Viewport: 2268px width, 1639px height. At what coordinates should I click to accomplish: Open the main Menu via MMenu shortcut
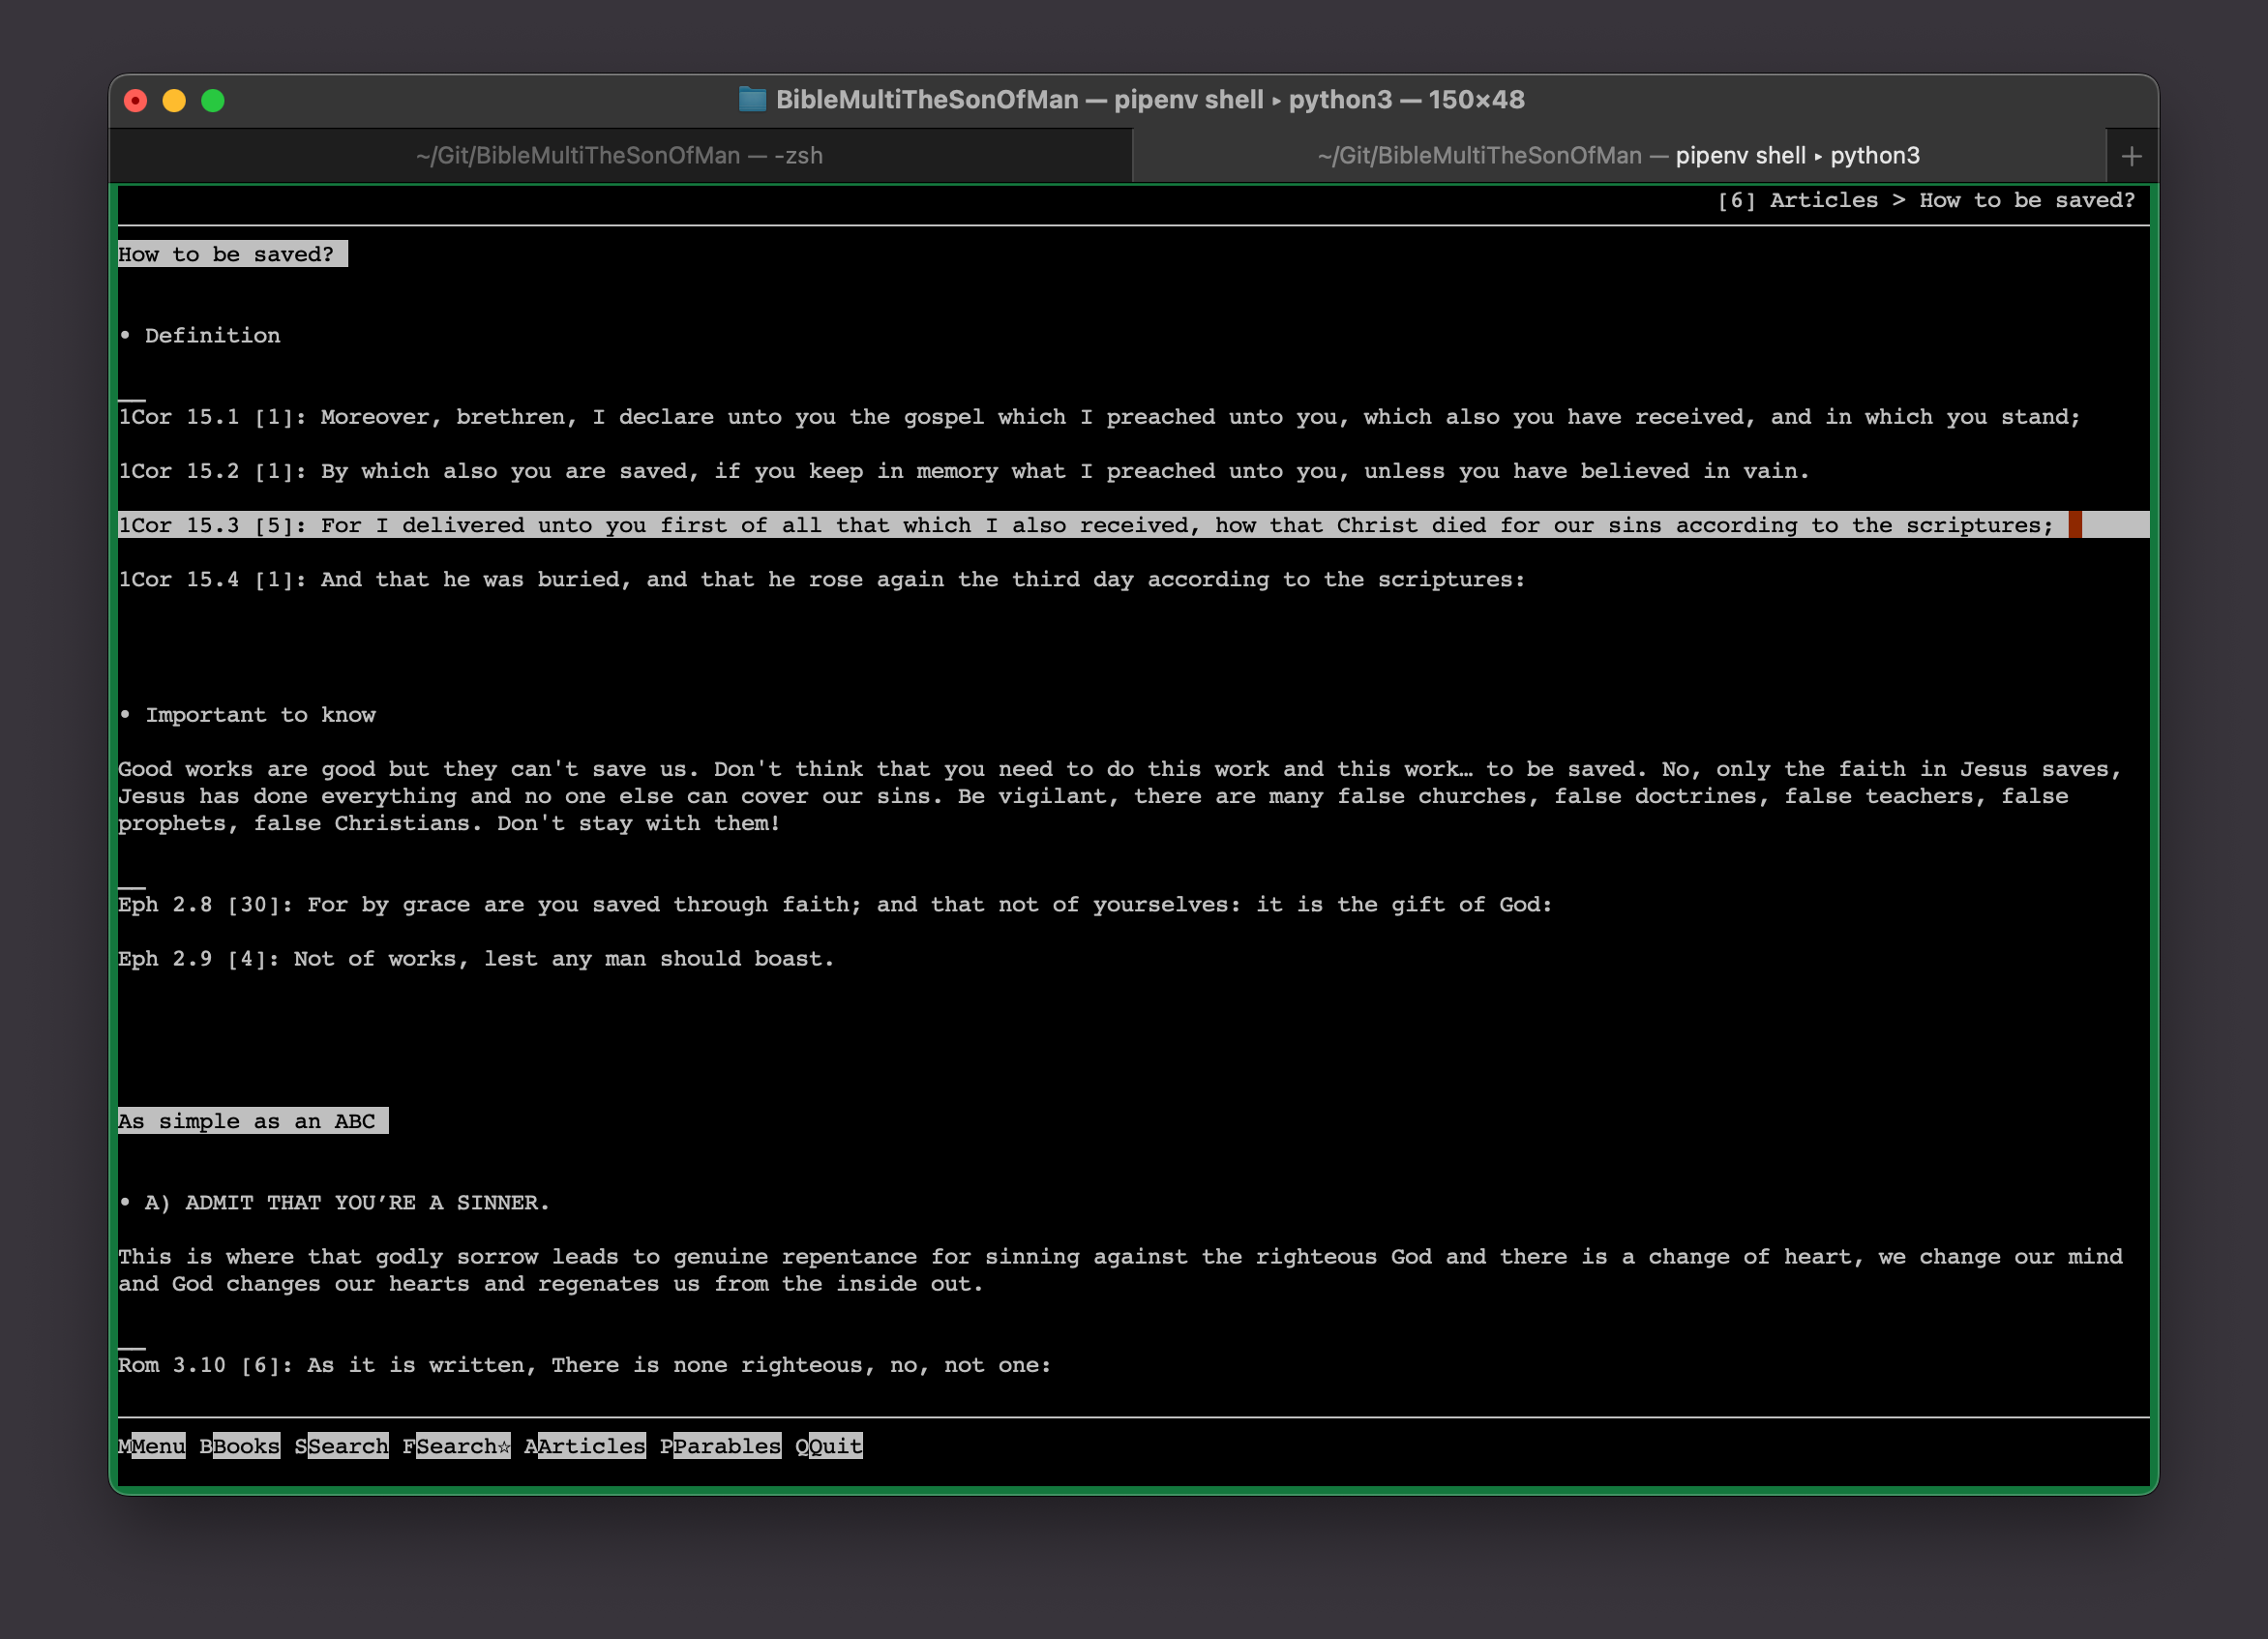tap(150, 1445)
